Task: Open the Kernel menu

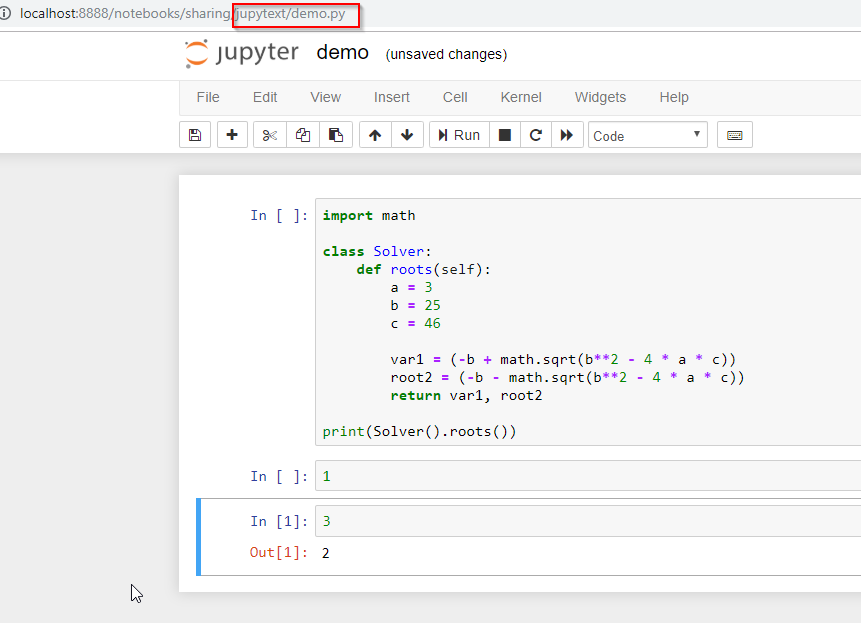Action: tap(520, 97)
